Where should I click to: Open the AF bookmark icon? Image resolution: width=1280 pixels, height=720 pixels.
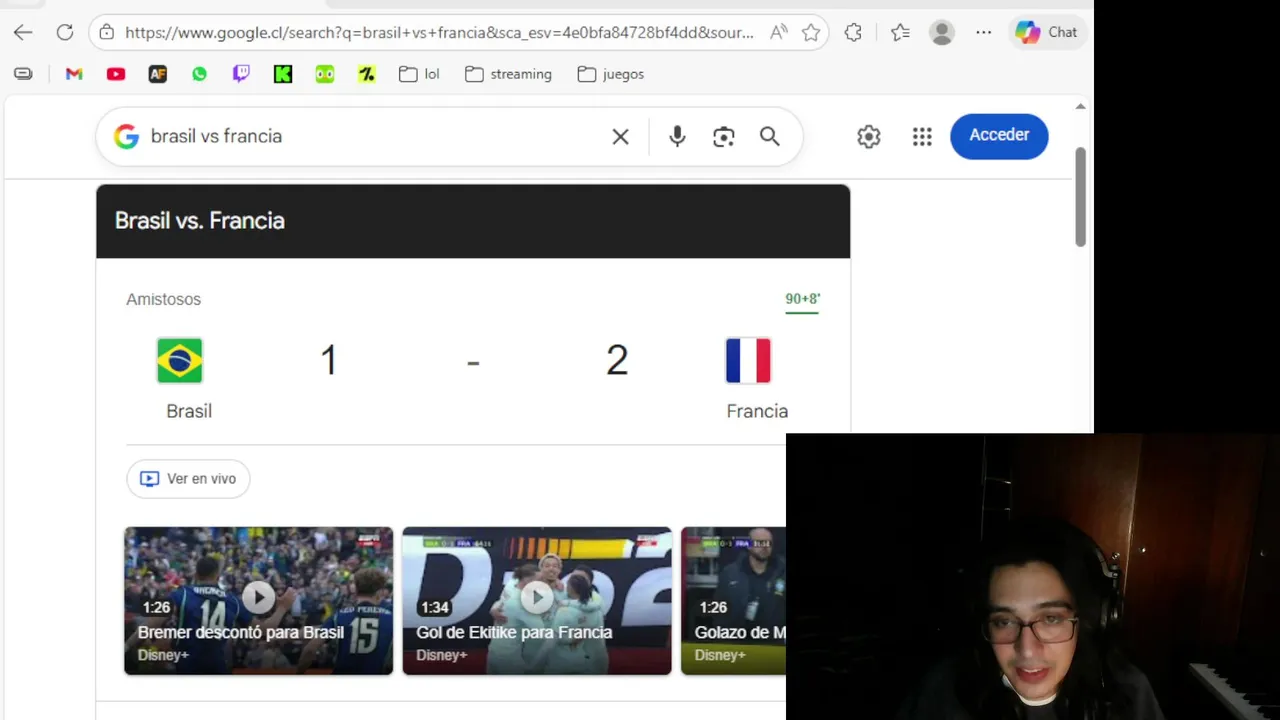(x=157, y=74)
